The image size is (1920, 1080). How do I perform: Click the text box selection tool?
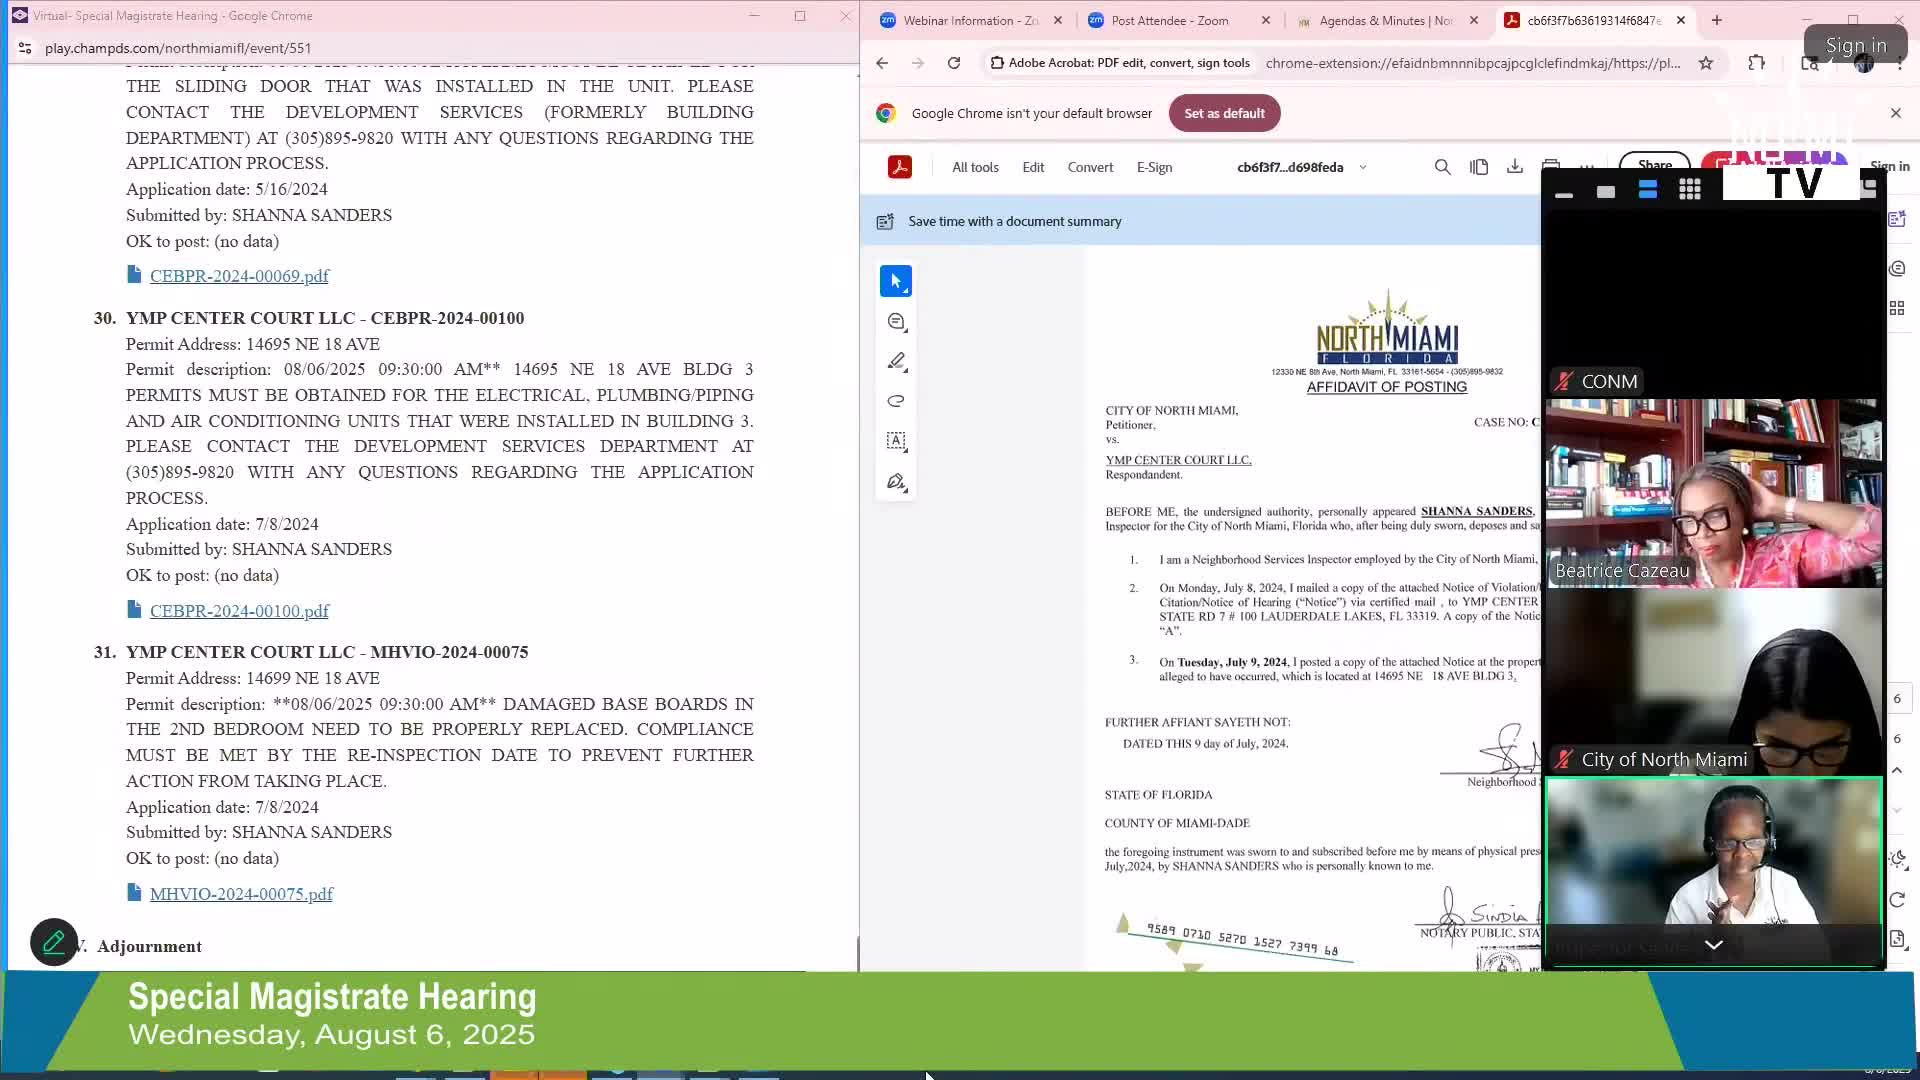coord(896,441)
